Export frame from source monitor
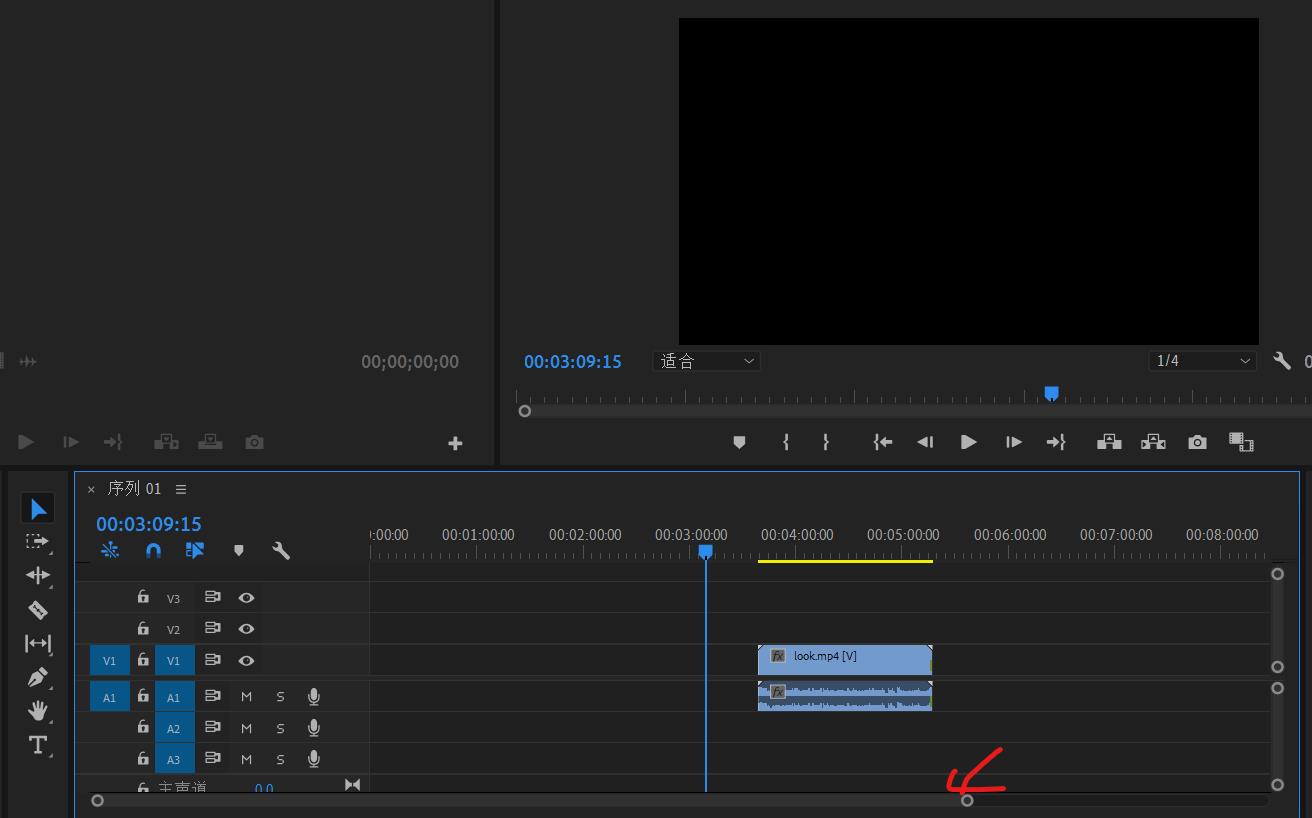This screenshot has width=1312, height=818. [x=254, y=442]
